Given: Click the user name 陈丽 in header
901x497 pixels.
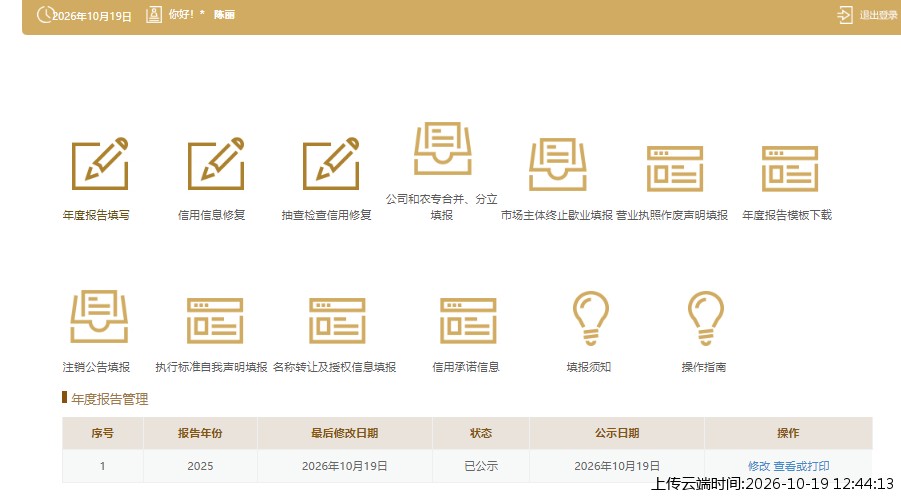Looking at the screenshot, I should pyautogui.click(x=224, y=15).
